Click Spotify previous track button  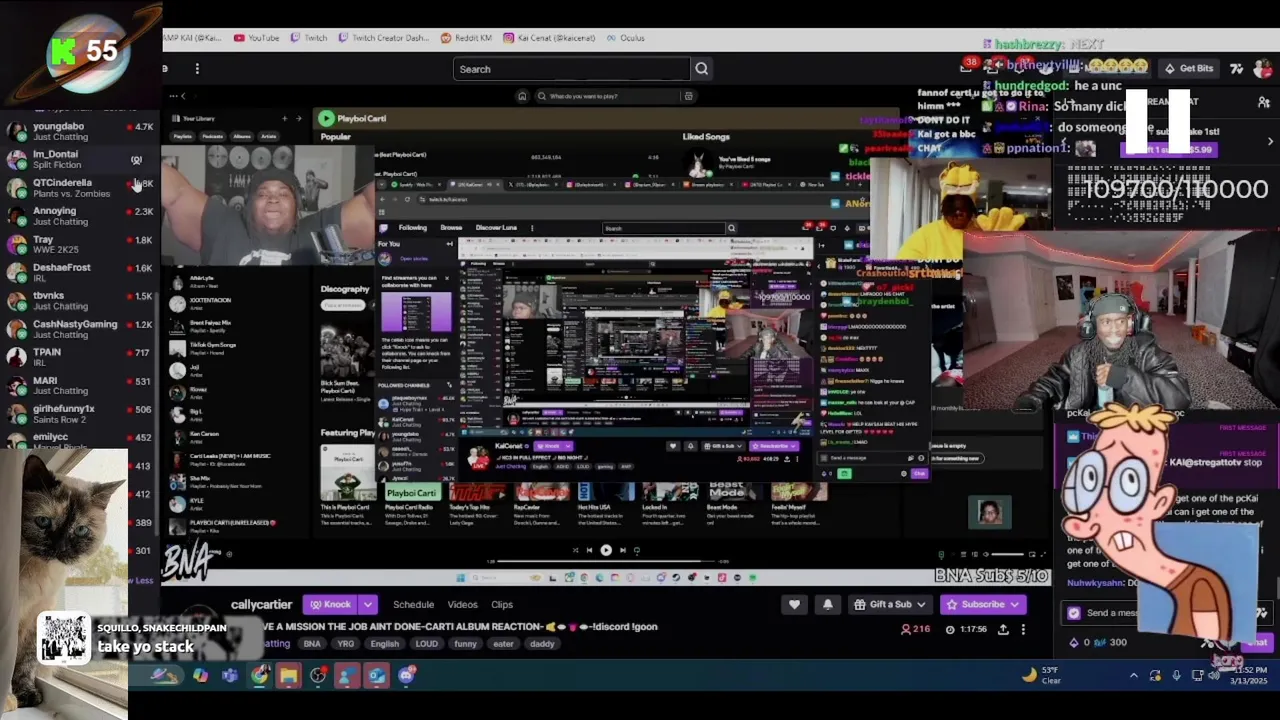click(589, 550)
